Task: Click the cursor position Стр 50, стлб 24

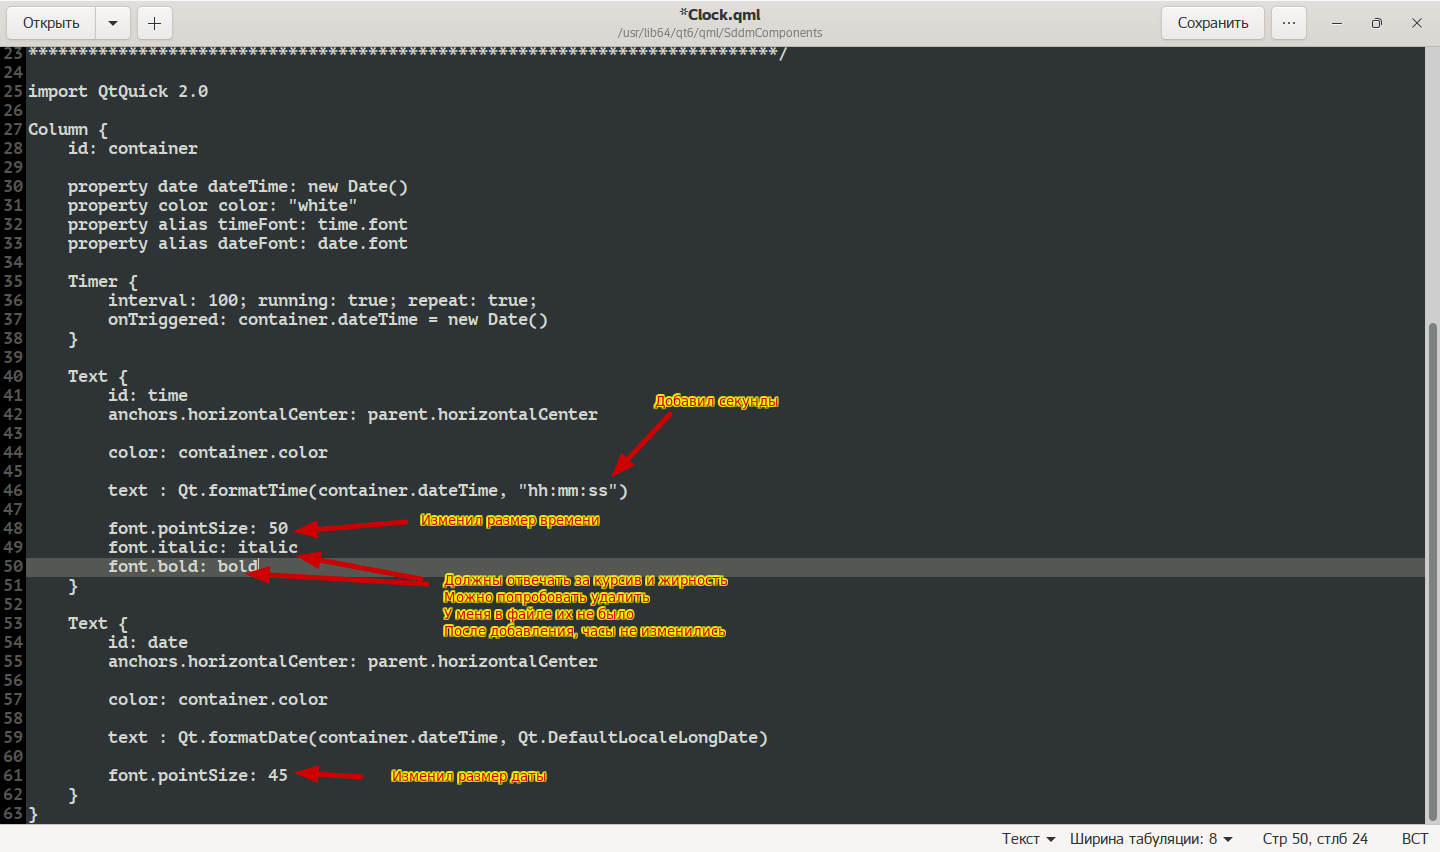Action: coord(1315,839)
